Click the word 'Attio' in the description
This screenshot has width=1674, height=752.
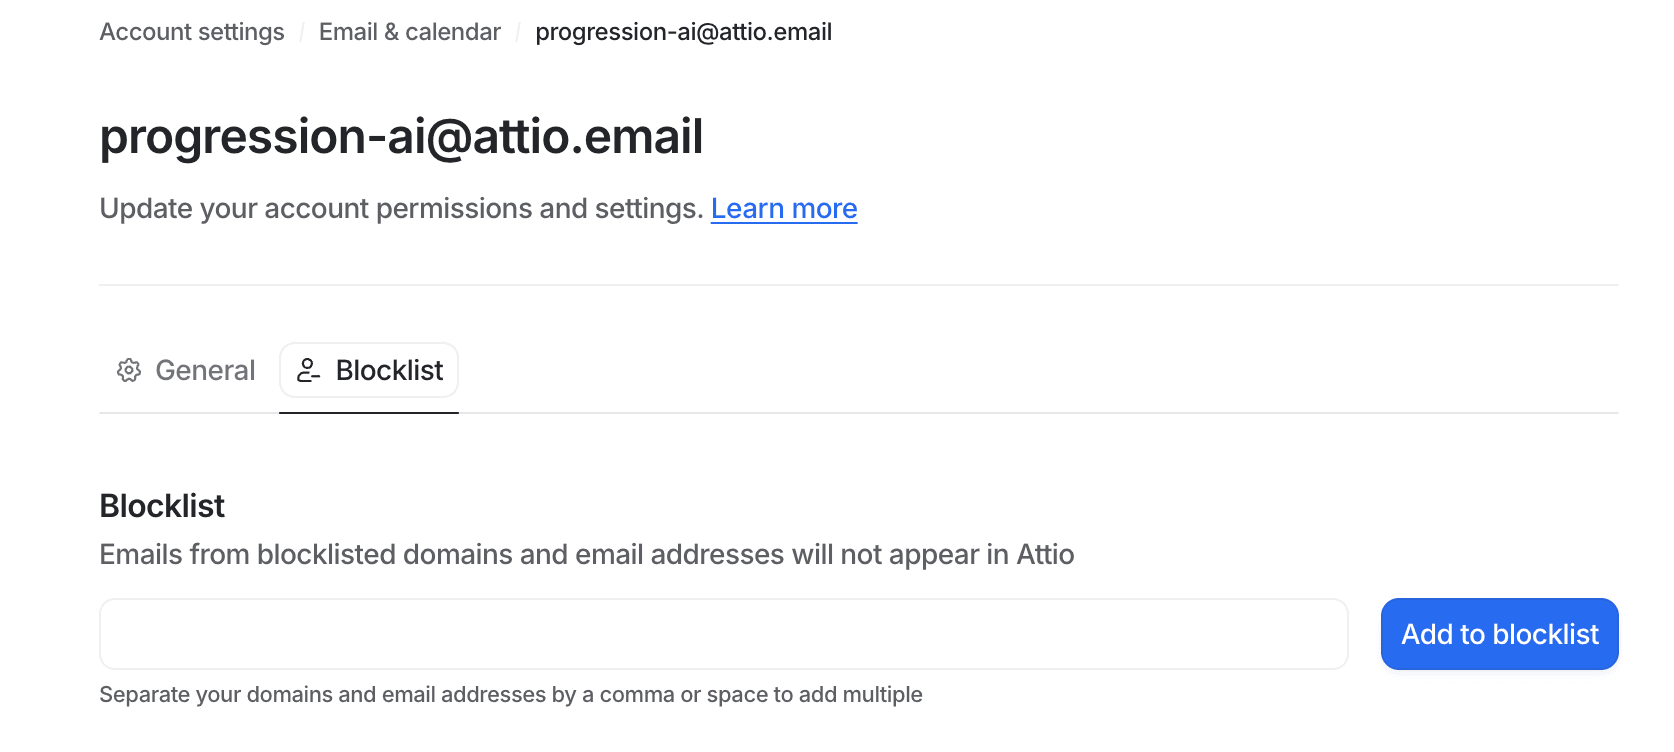pyautogui.click(x=1045, y=554)
